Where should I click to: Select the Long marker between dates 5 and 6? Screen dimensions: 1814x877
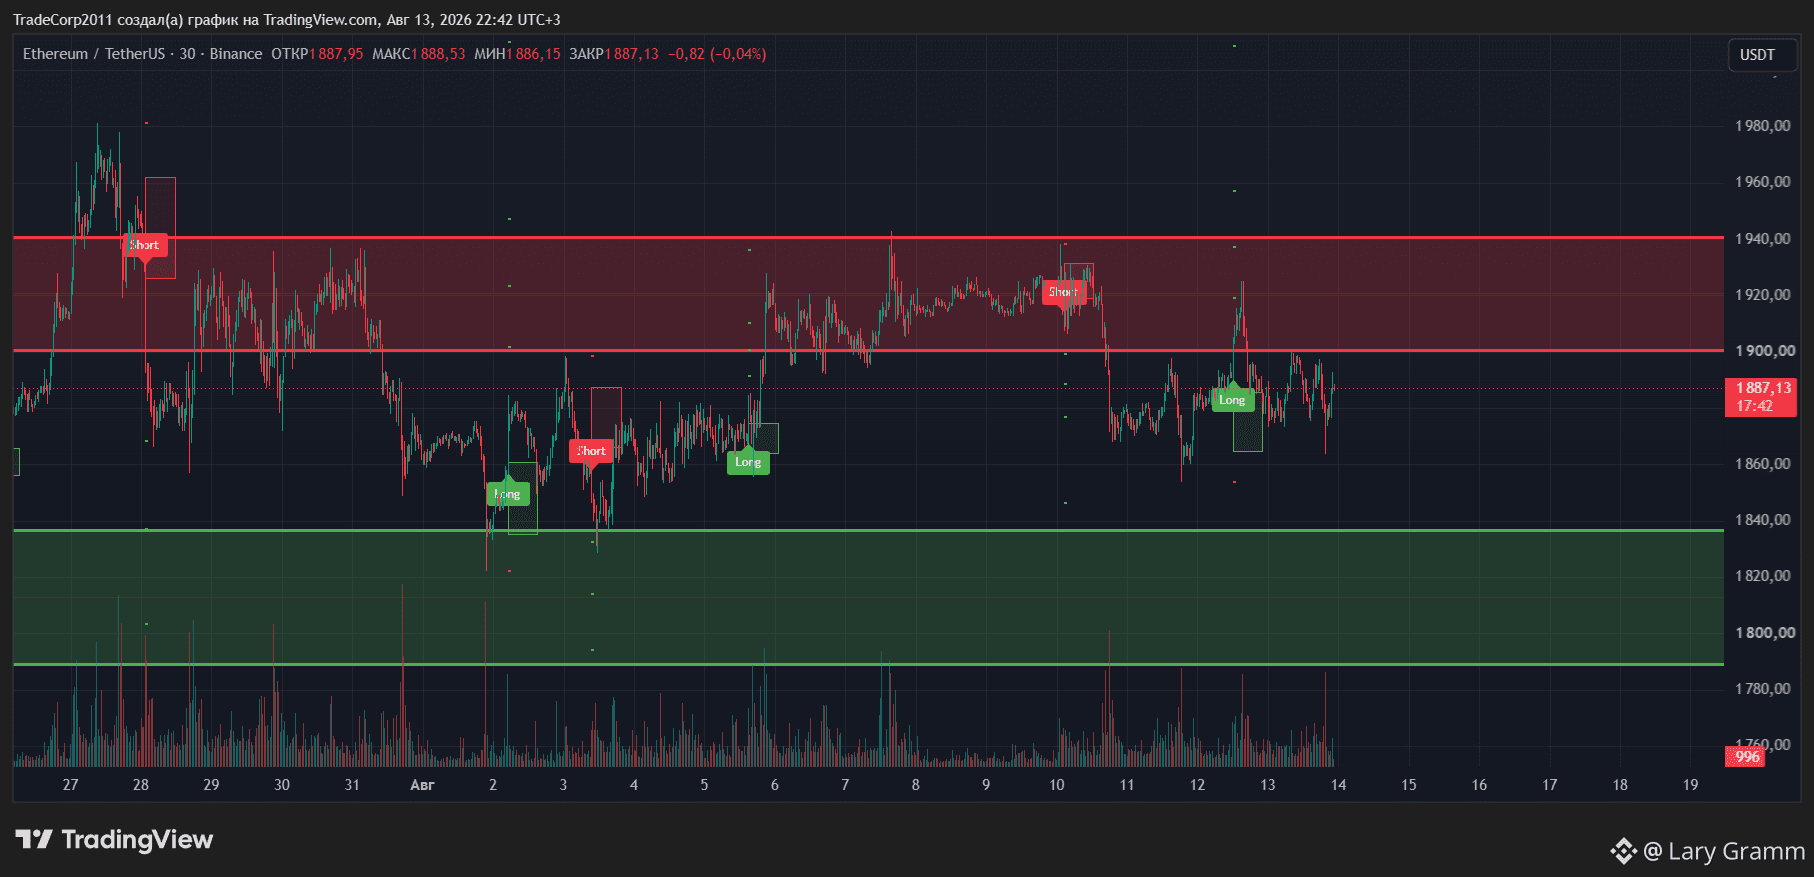click(x=748, y=462)
